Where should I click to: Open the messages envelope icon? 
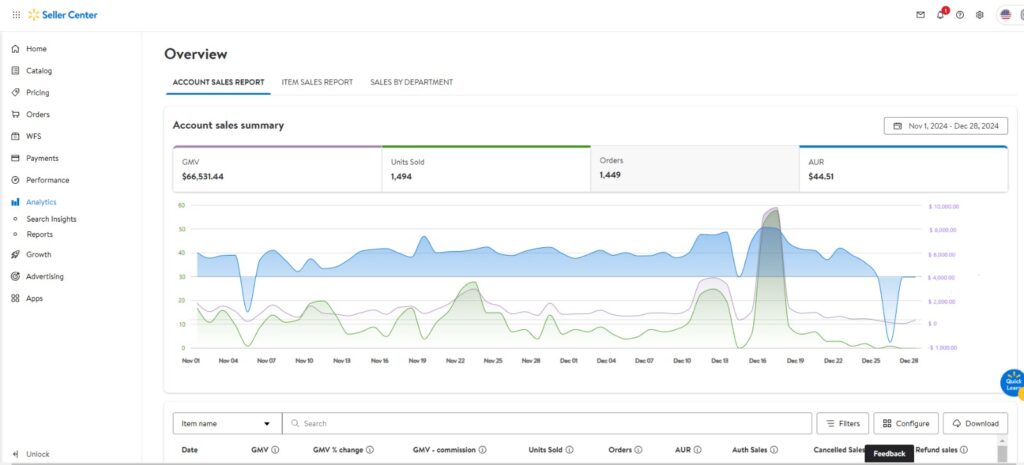pos(920,15)
